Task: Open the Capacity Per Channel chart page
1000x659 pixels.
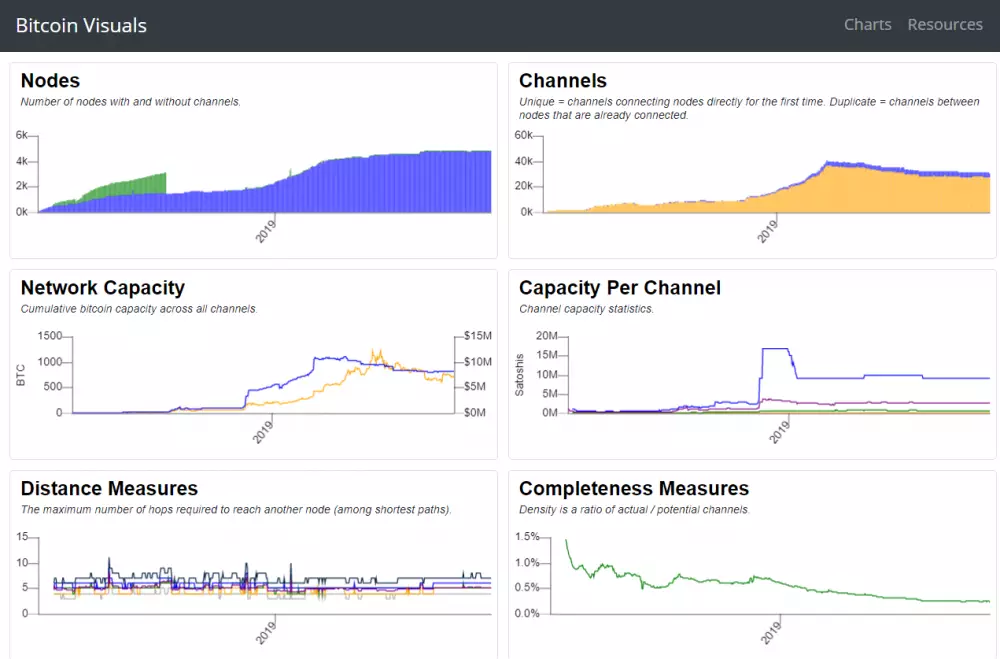Action: click(620, 288)
